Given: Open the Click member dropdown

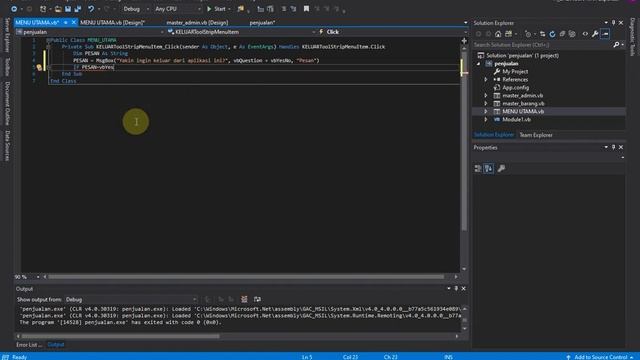Looking at the screenshot, I should coord(392,32).
